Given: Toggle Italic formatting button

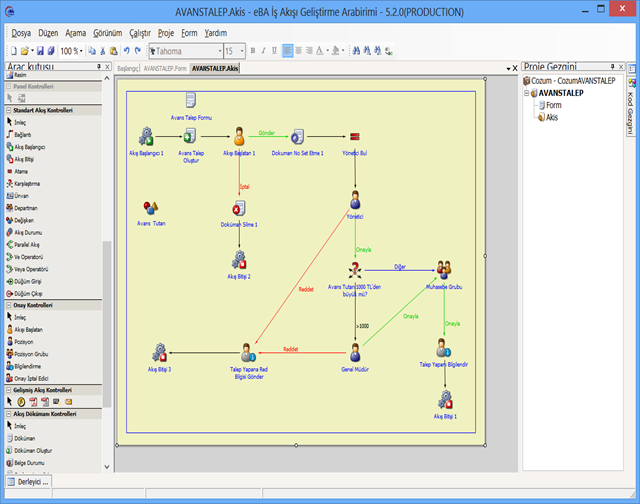Looking at the screenshot, I should [263, 51].
